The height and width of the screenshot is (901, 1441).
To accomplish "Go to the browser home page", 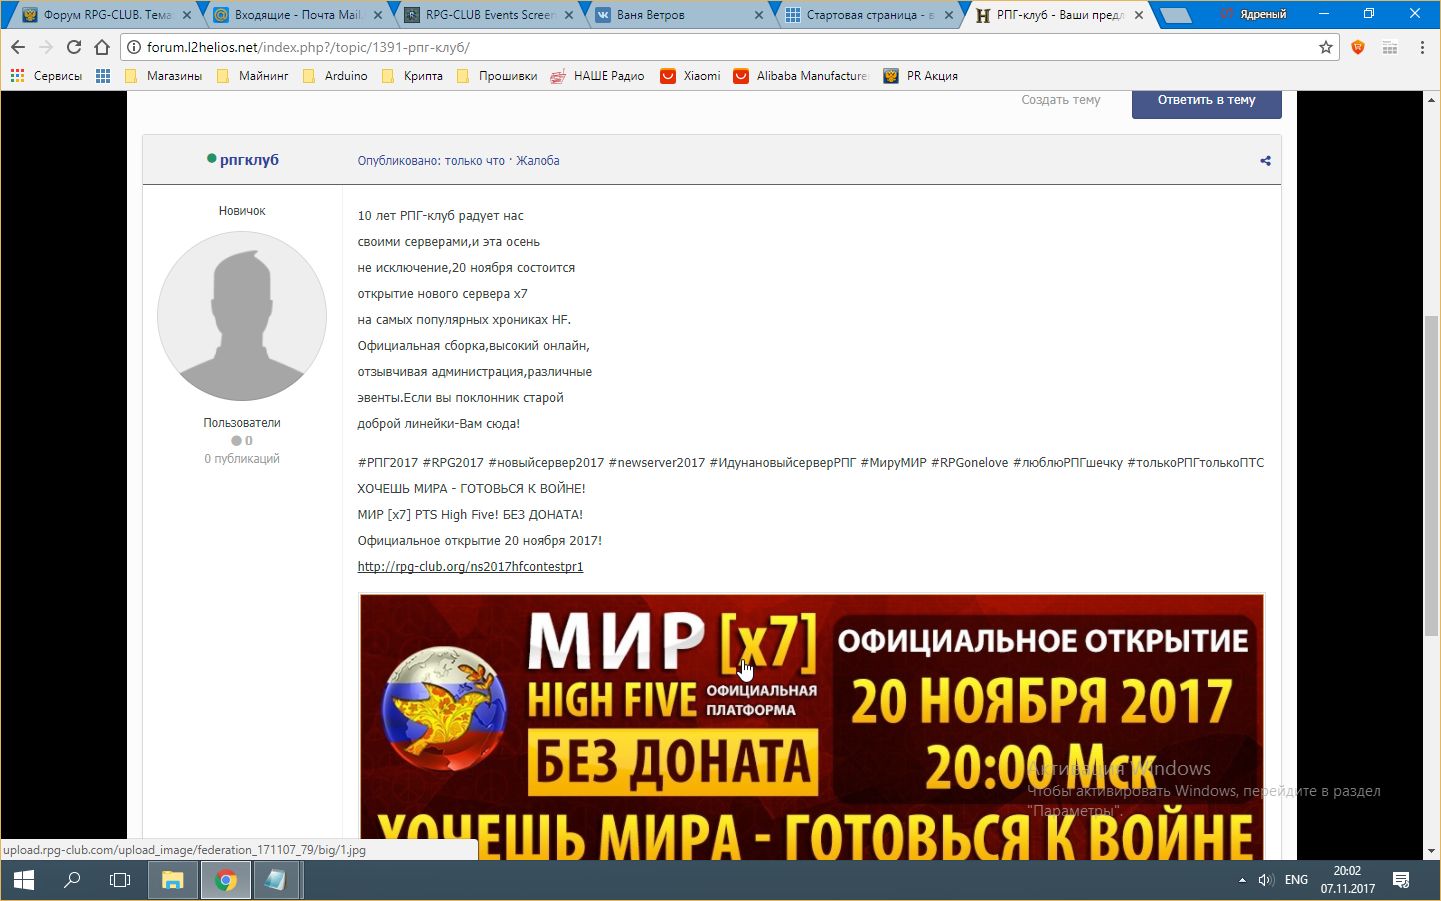I will [x=102, y=47].
